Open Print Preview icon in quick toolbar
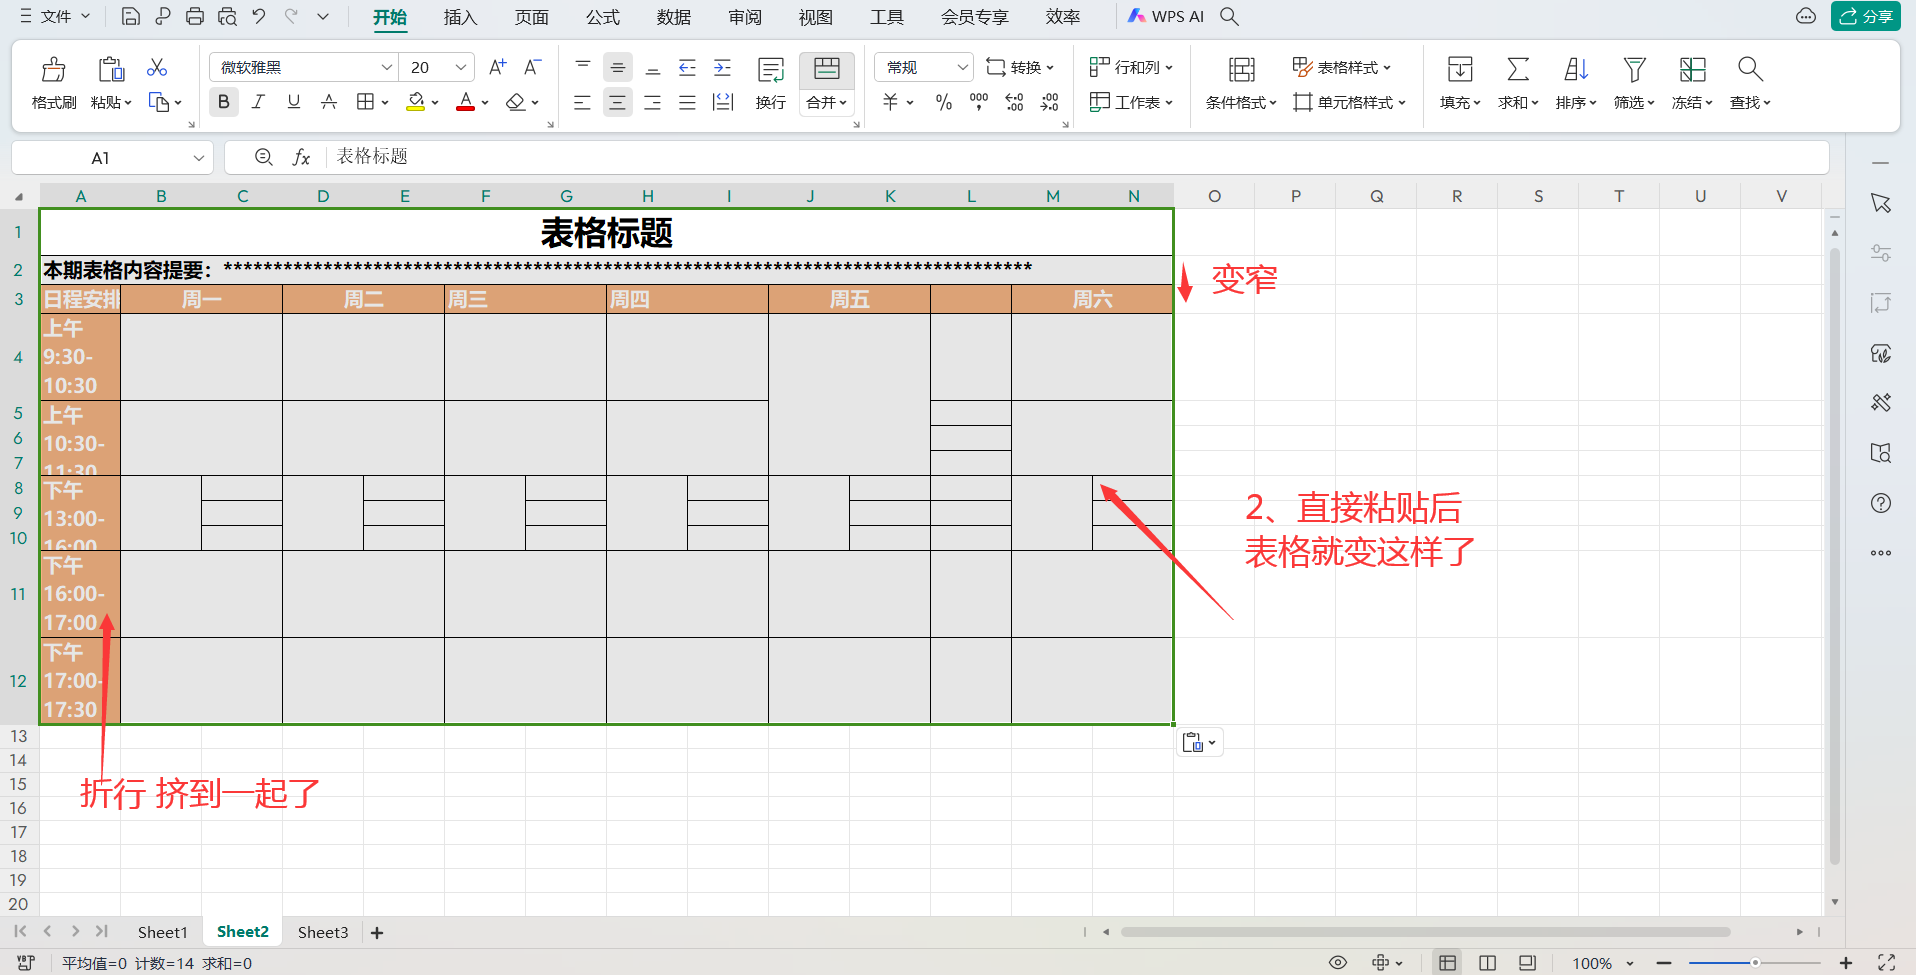The width and height of the screenshot is (1916, 975). [x=228, y=16]
